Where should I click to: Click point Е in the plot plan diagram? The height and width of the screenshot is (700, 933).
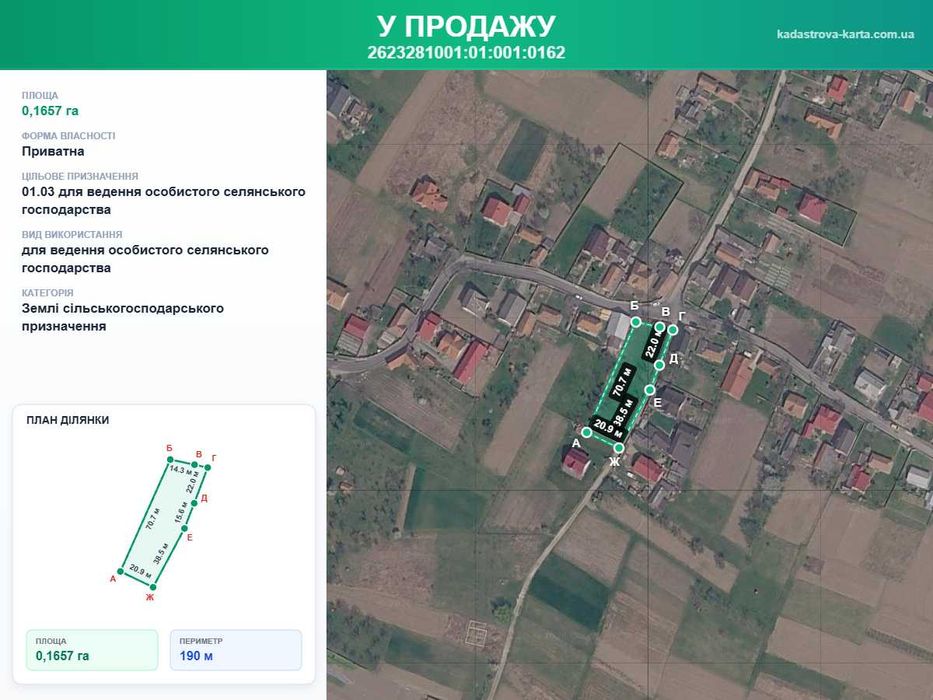click(184, 528)
